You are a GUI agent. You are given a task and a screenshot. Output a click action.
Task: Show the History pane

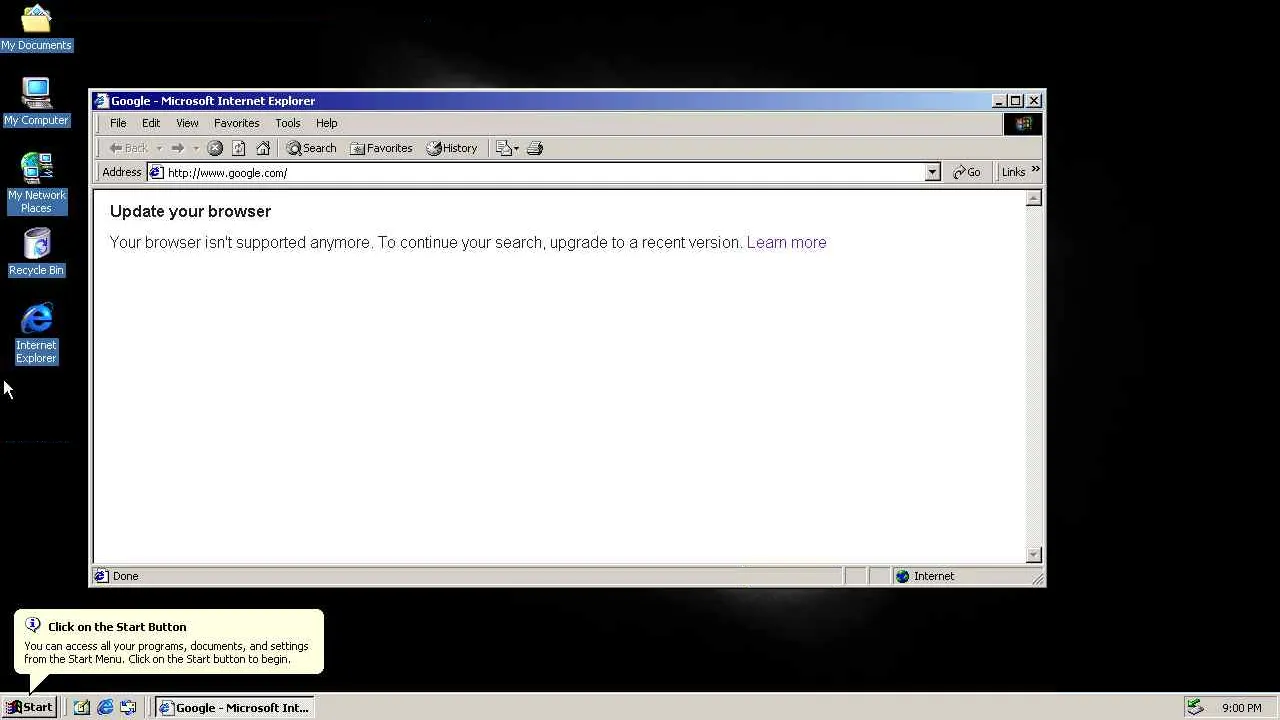click(452, 148)
